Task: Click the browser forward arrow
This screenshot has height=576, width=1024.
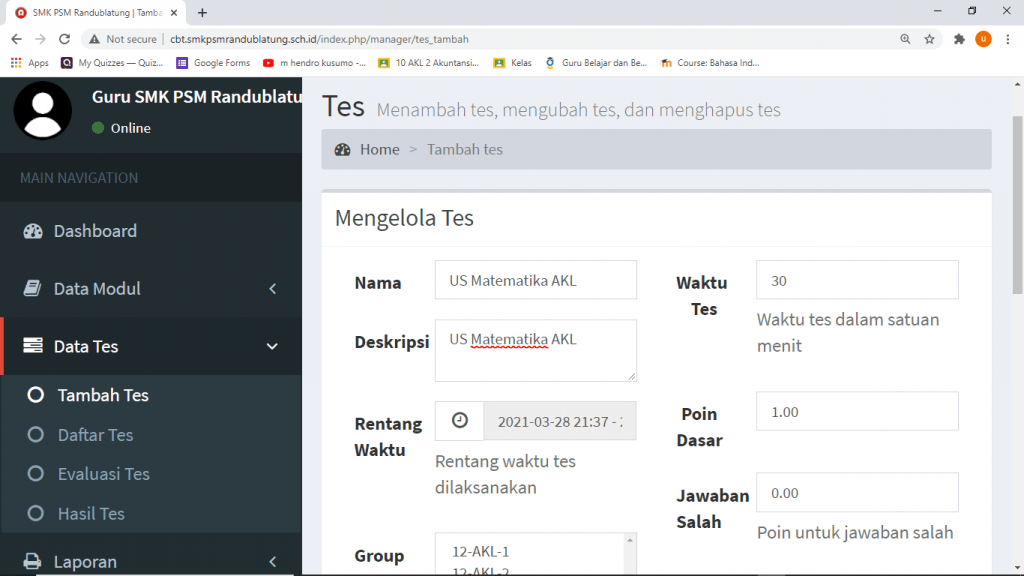Action: pos(40,39)
